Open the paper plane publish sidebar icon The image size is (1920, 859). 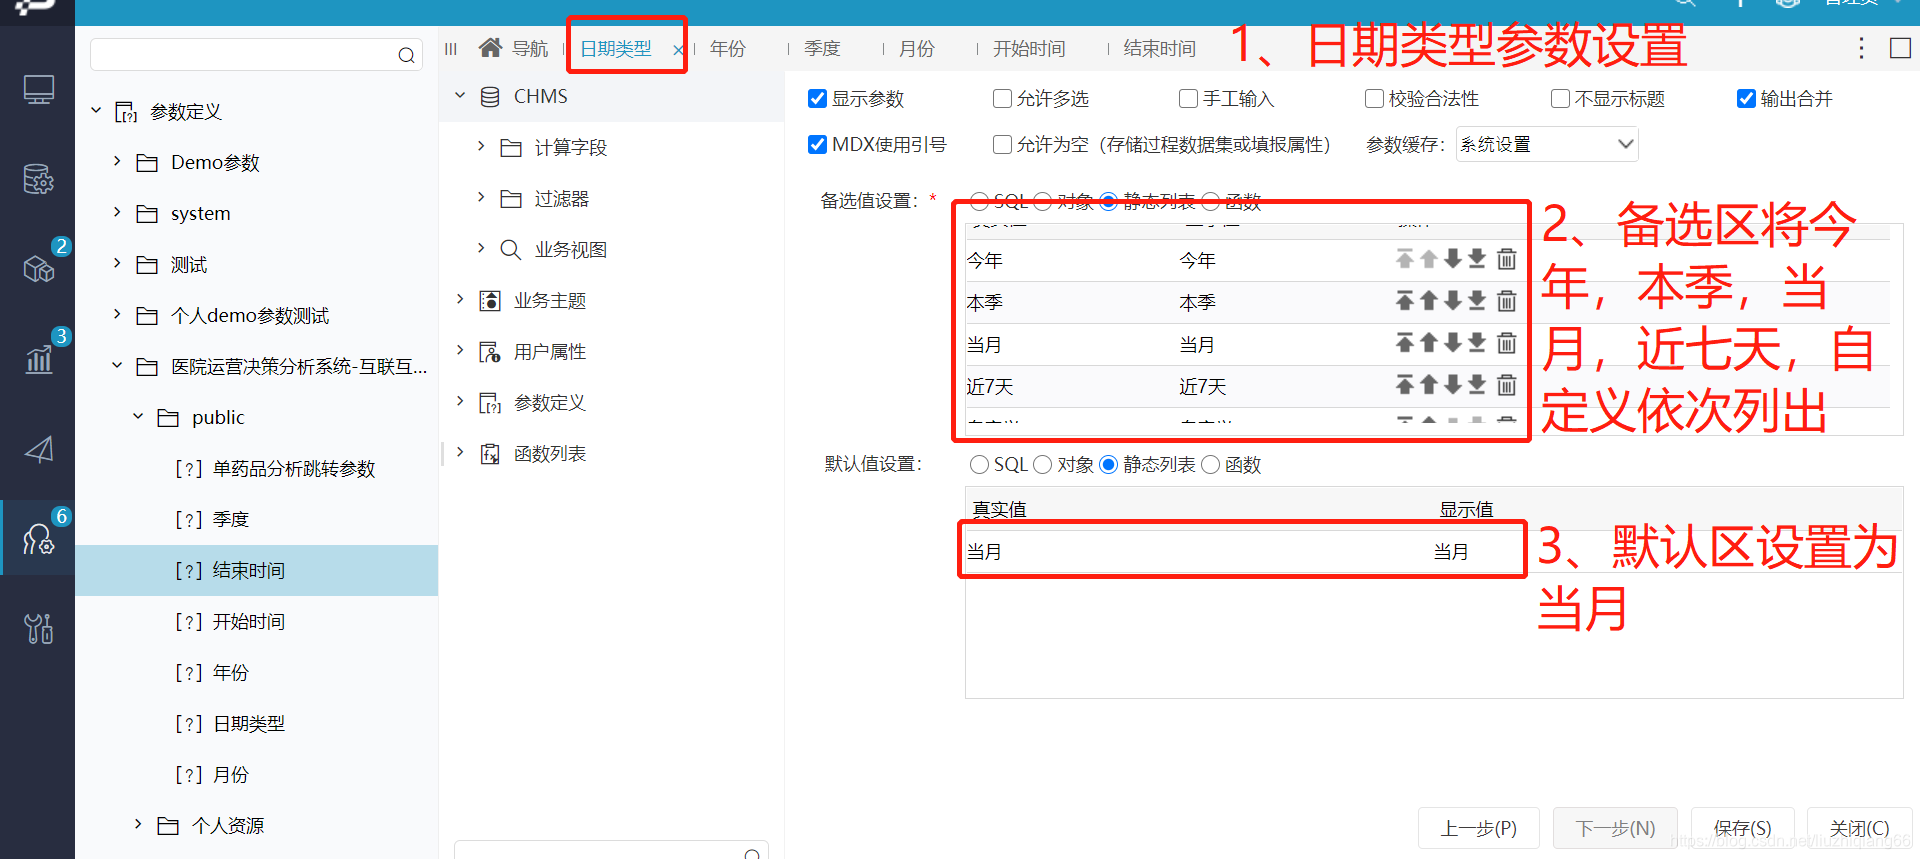38,450
